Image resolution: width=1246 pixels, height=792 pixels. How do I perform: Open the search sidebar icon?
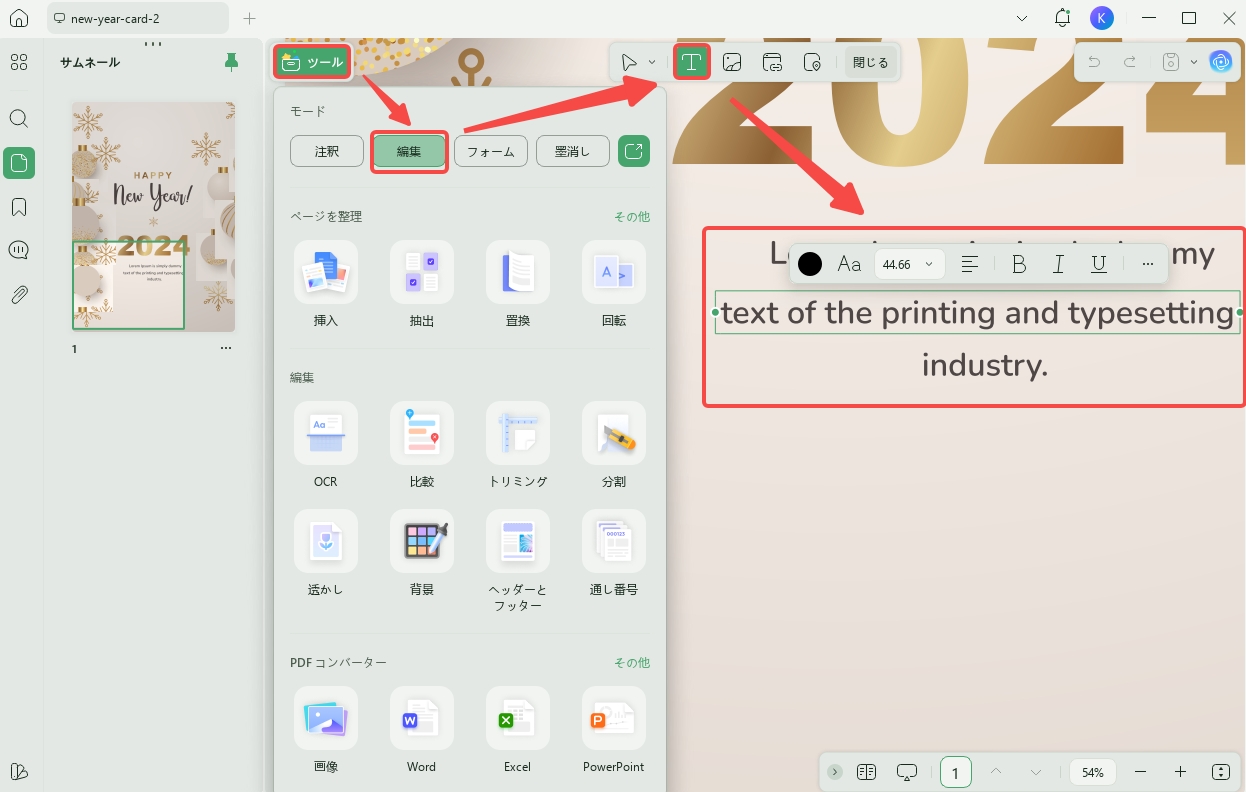click(19, 118)
